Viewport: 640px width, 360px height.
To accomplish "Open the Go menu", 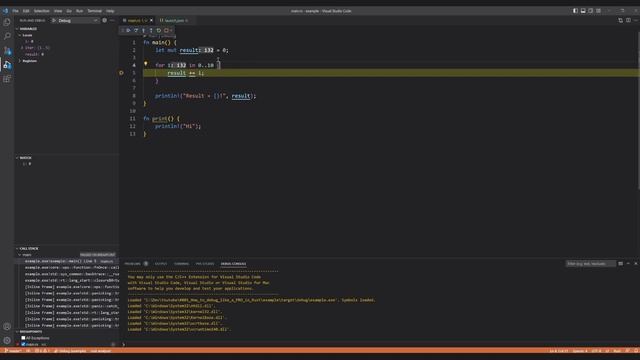I will tap(69, 11).
